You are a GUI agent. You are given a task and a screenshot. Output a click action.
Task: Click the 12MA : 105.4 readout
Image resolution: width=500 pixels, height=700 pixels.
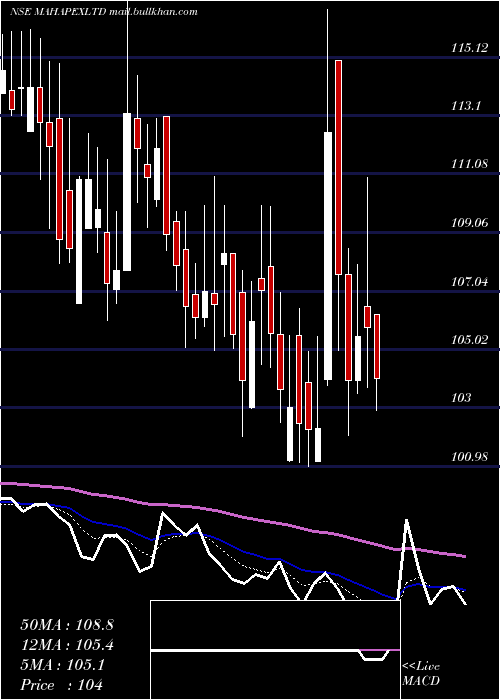click(67, 645)
